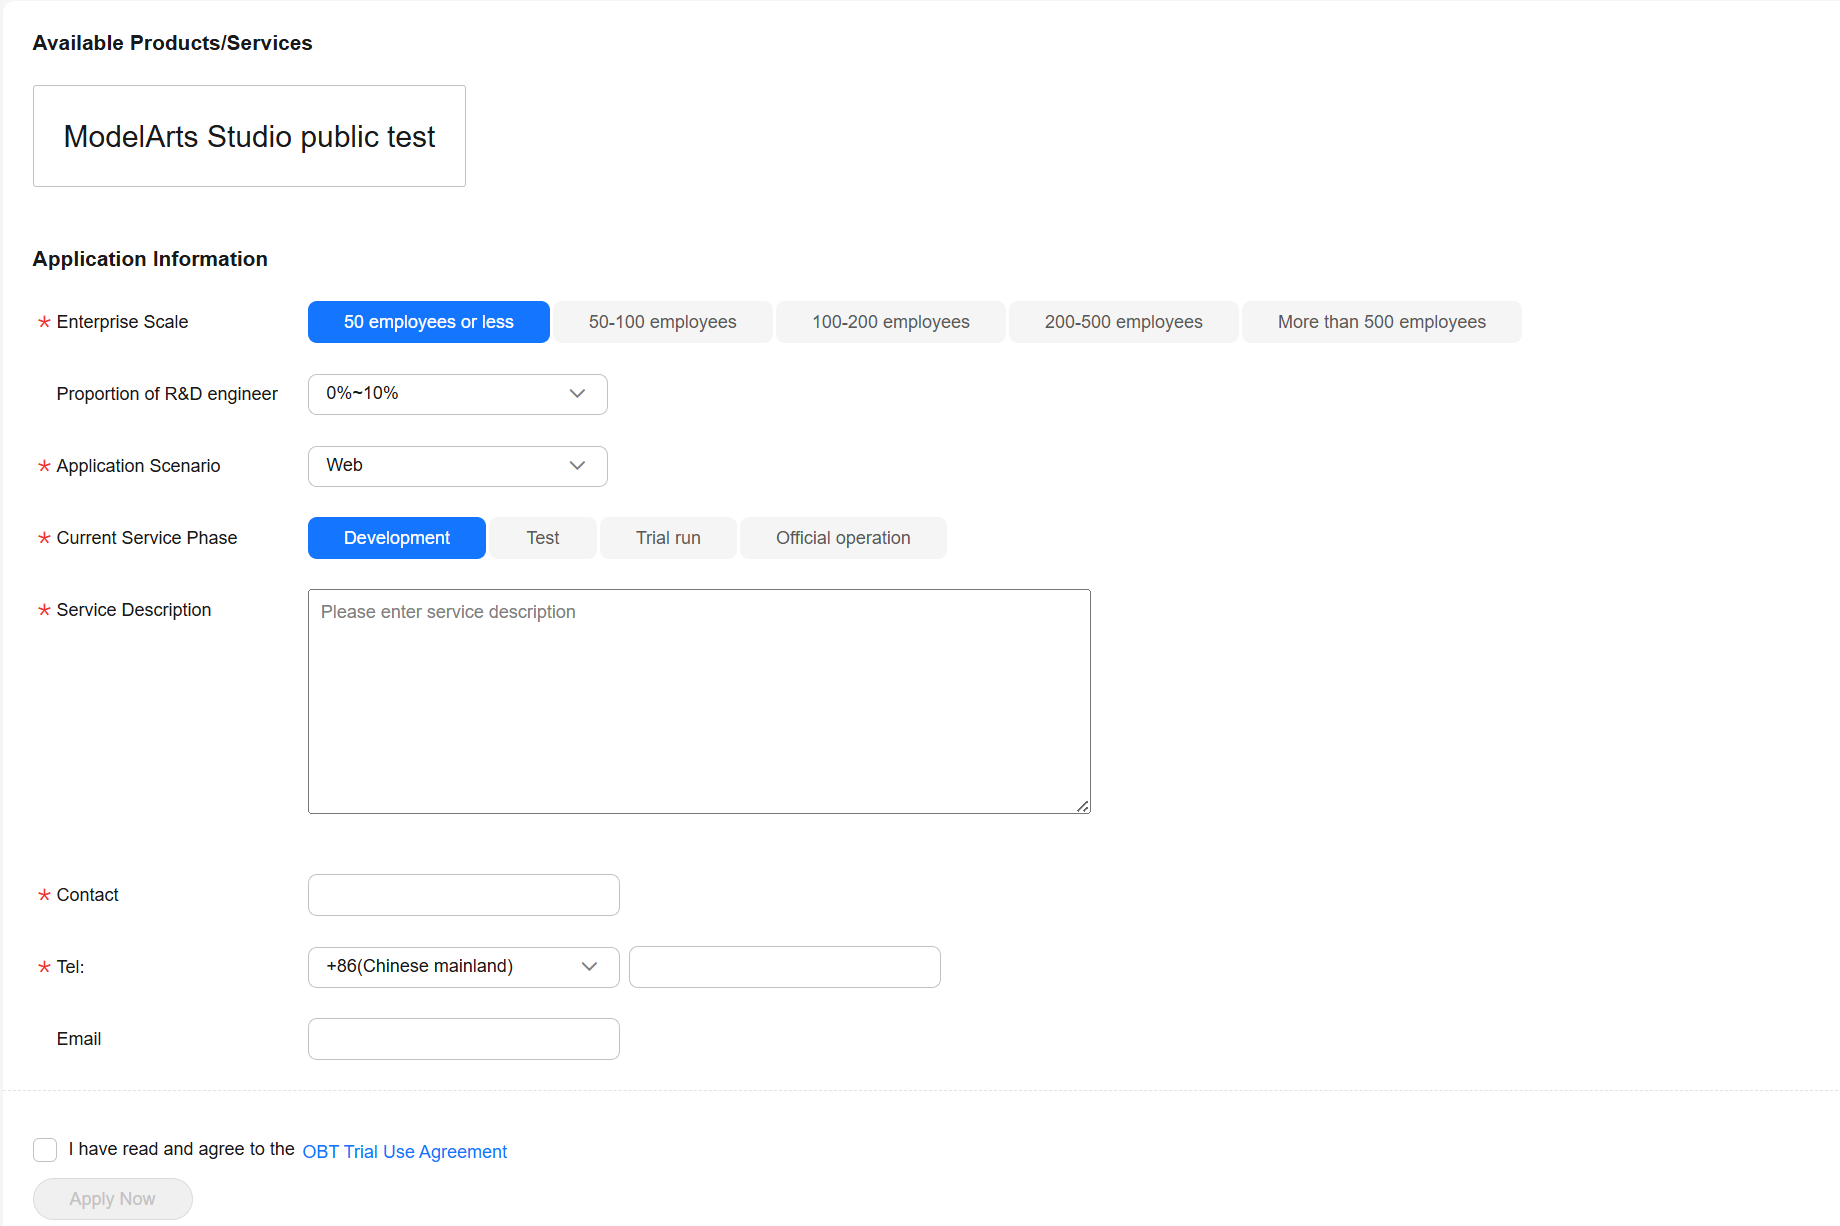The width and height of the screenshot is (1840, 1226).
Task: Tick the agreement checkbox
Action: click(45, 1150)
